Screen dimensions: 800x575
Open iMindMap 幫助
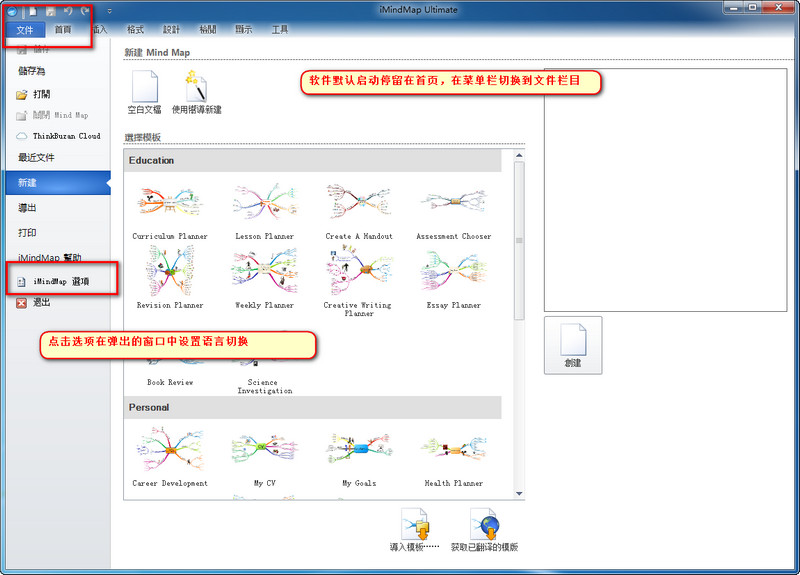49,257
